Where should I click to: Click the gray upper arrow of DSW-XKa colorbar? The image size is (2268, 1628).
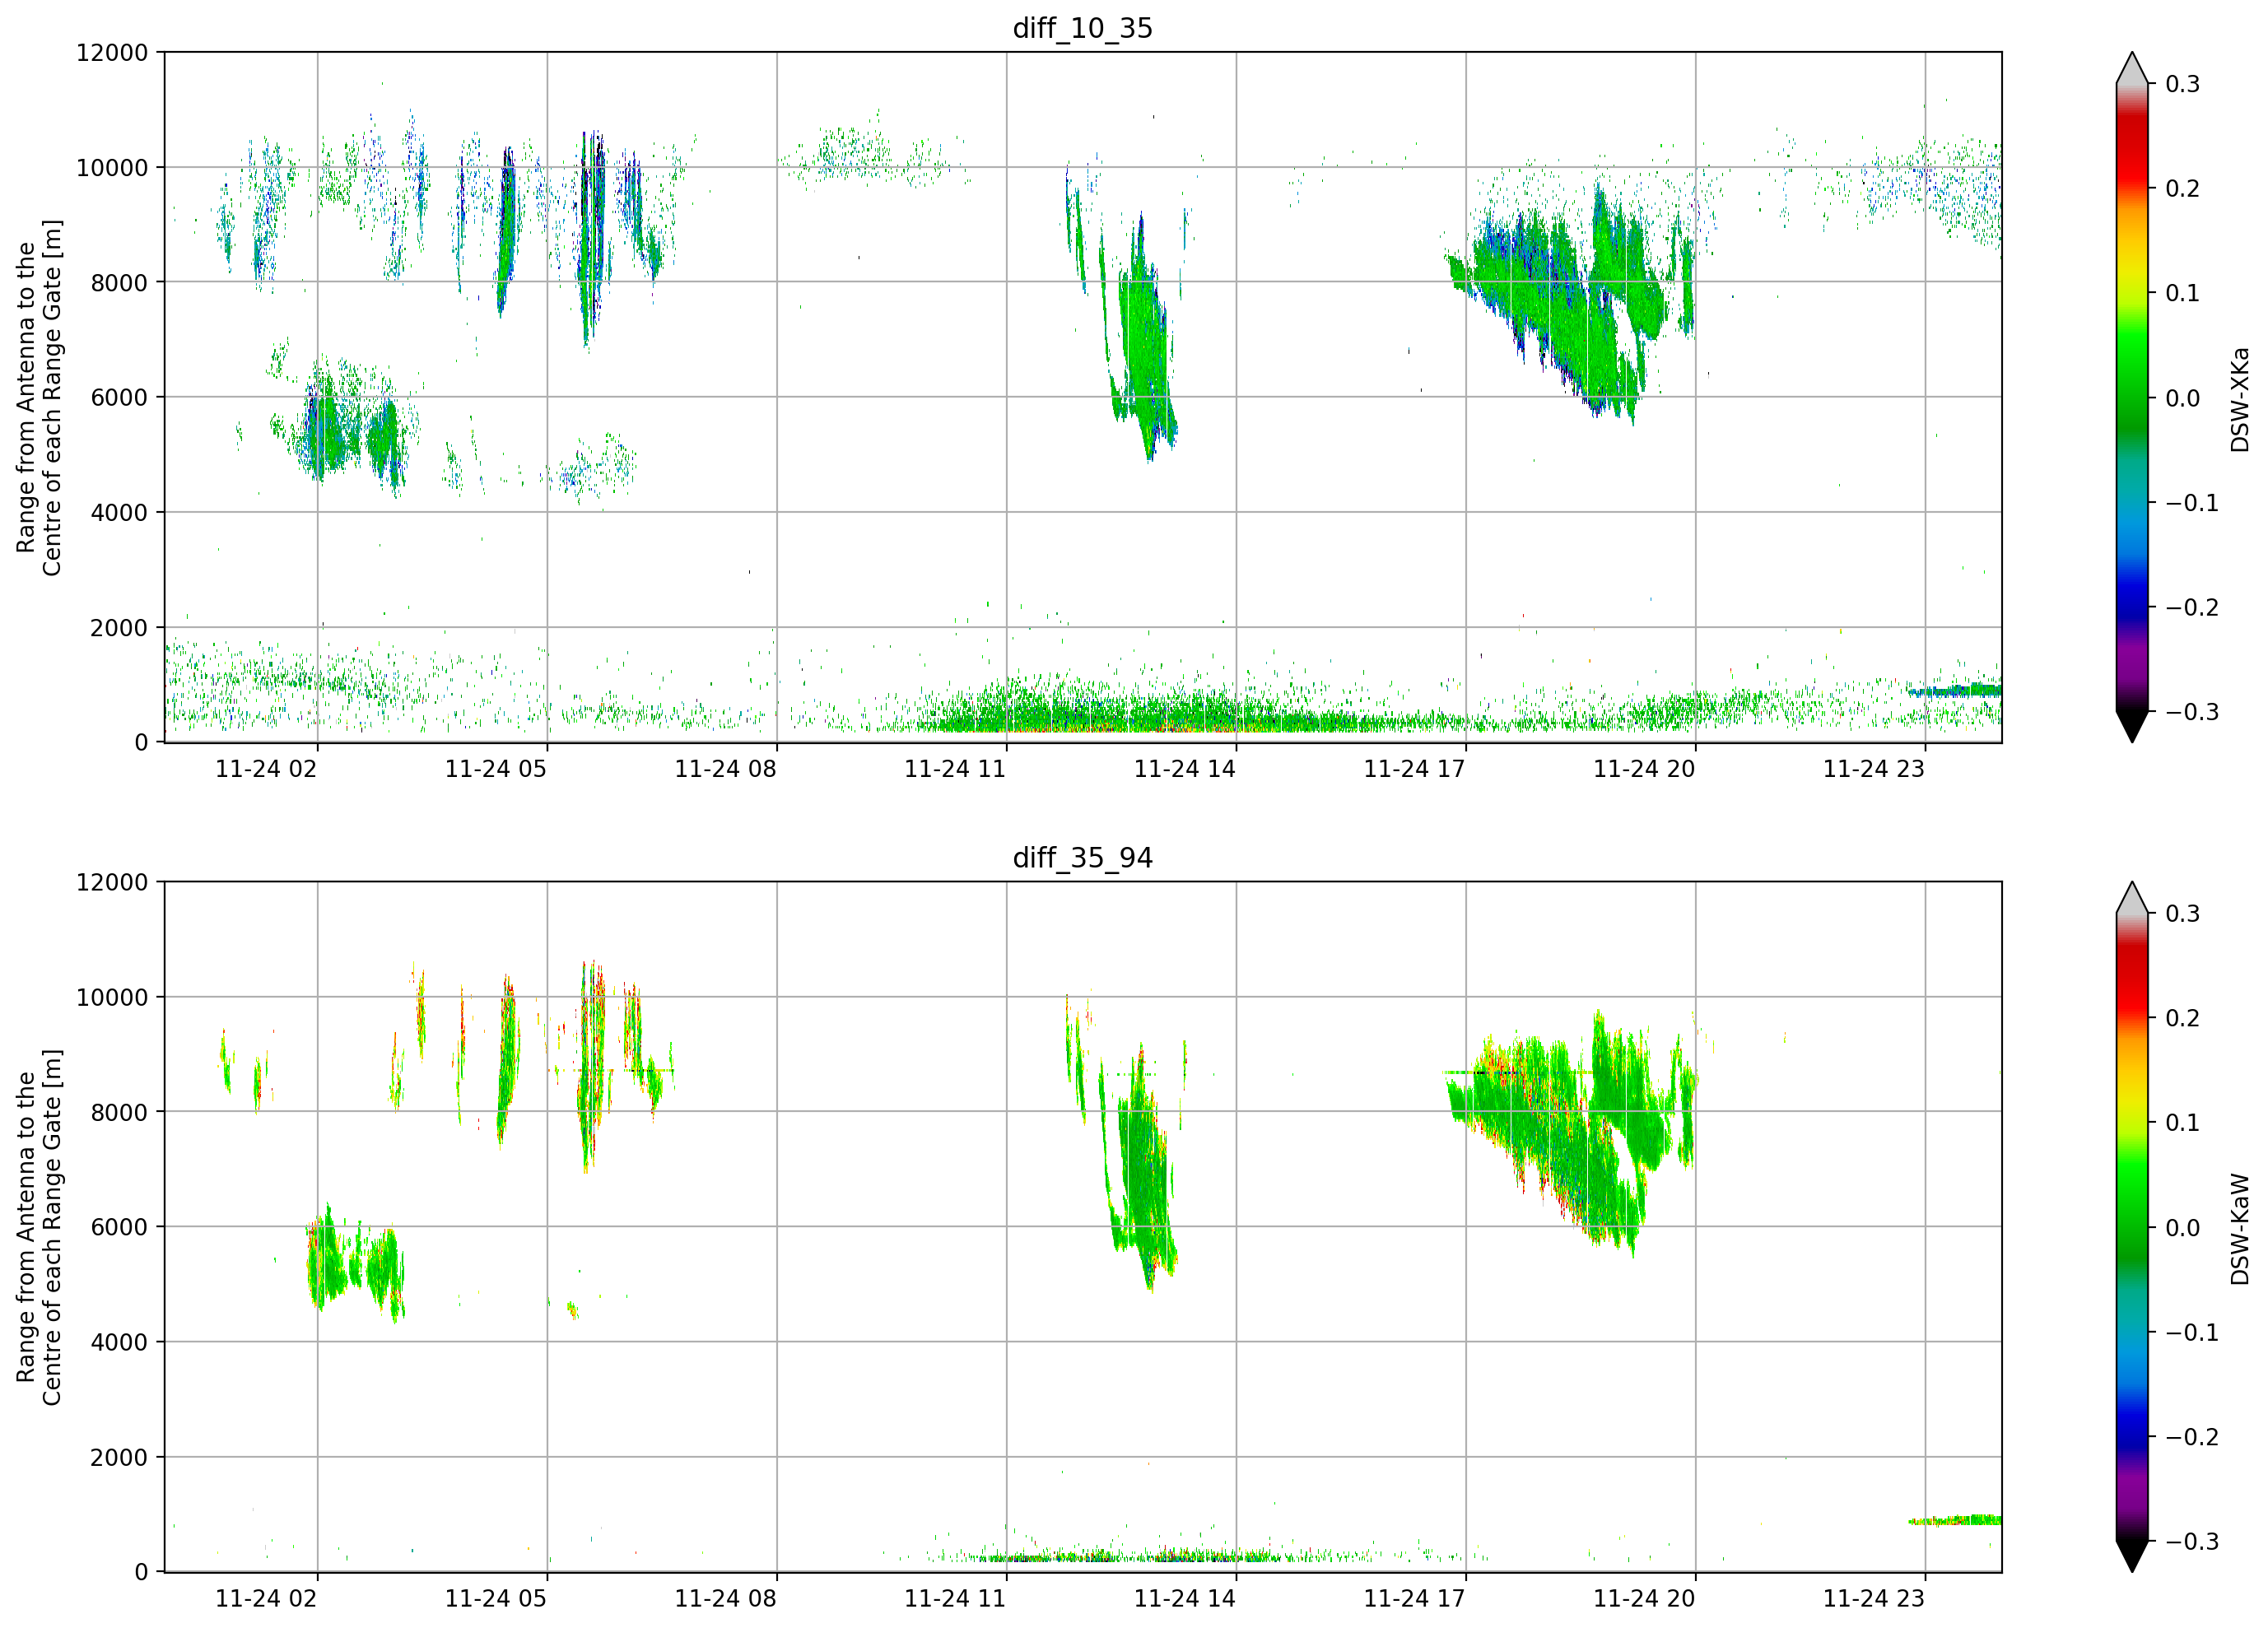pyautogui.click(x=2132, y=69)
